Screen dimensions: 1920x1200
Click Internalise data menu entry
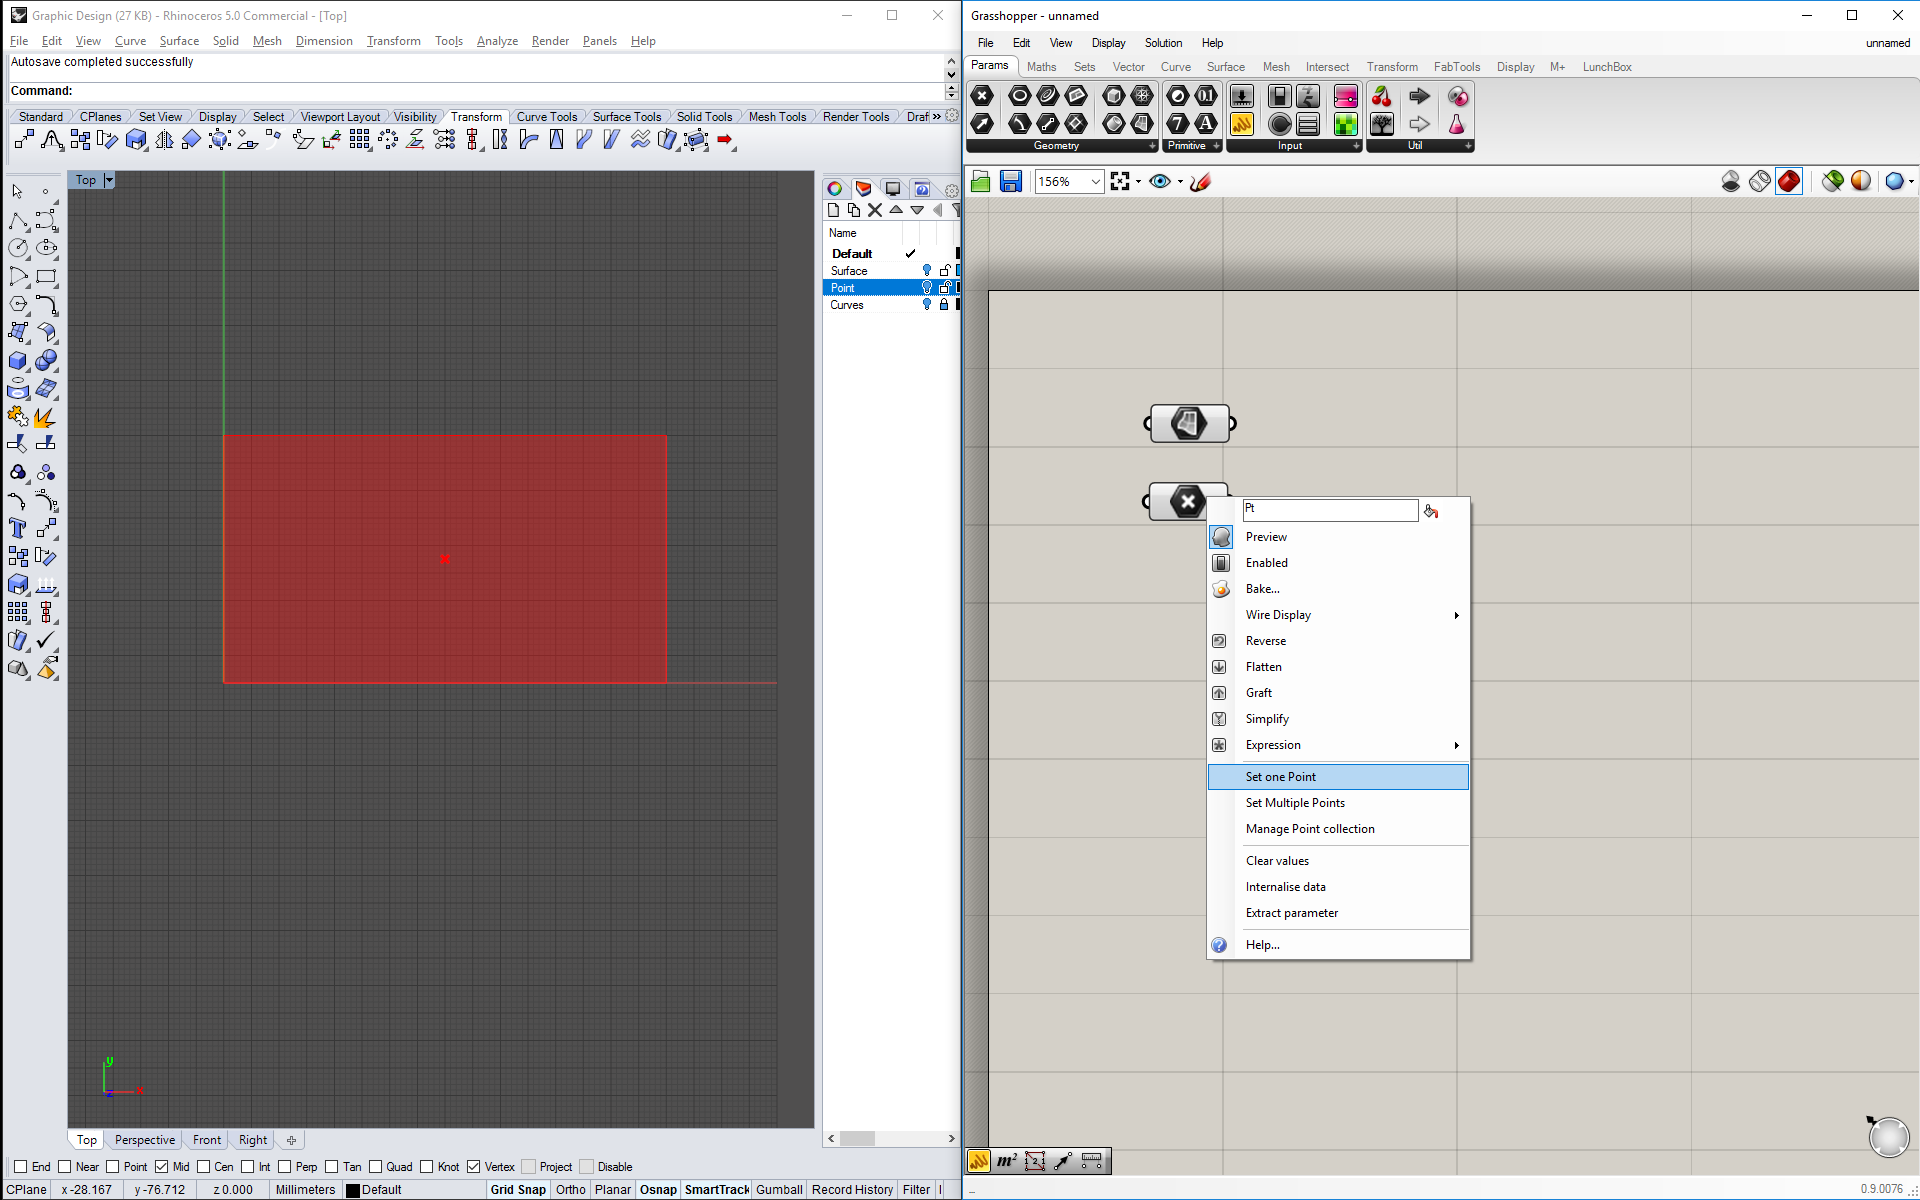point(1339,887)
